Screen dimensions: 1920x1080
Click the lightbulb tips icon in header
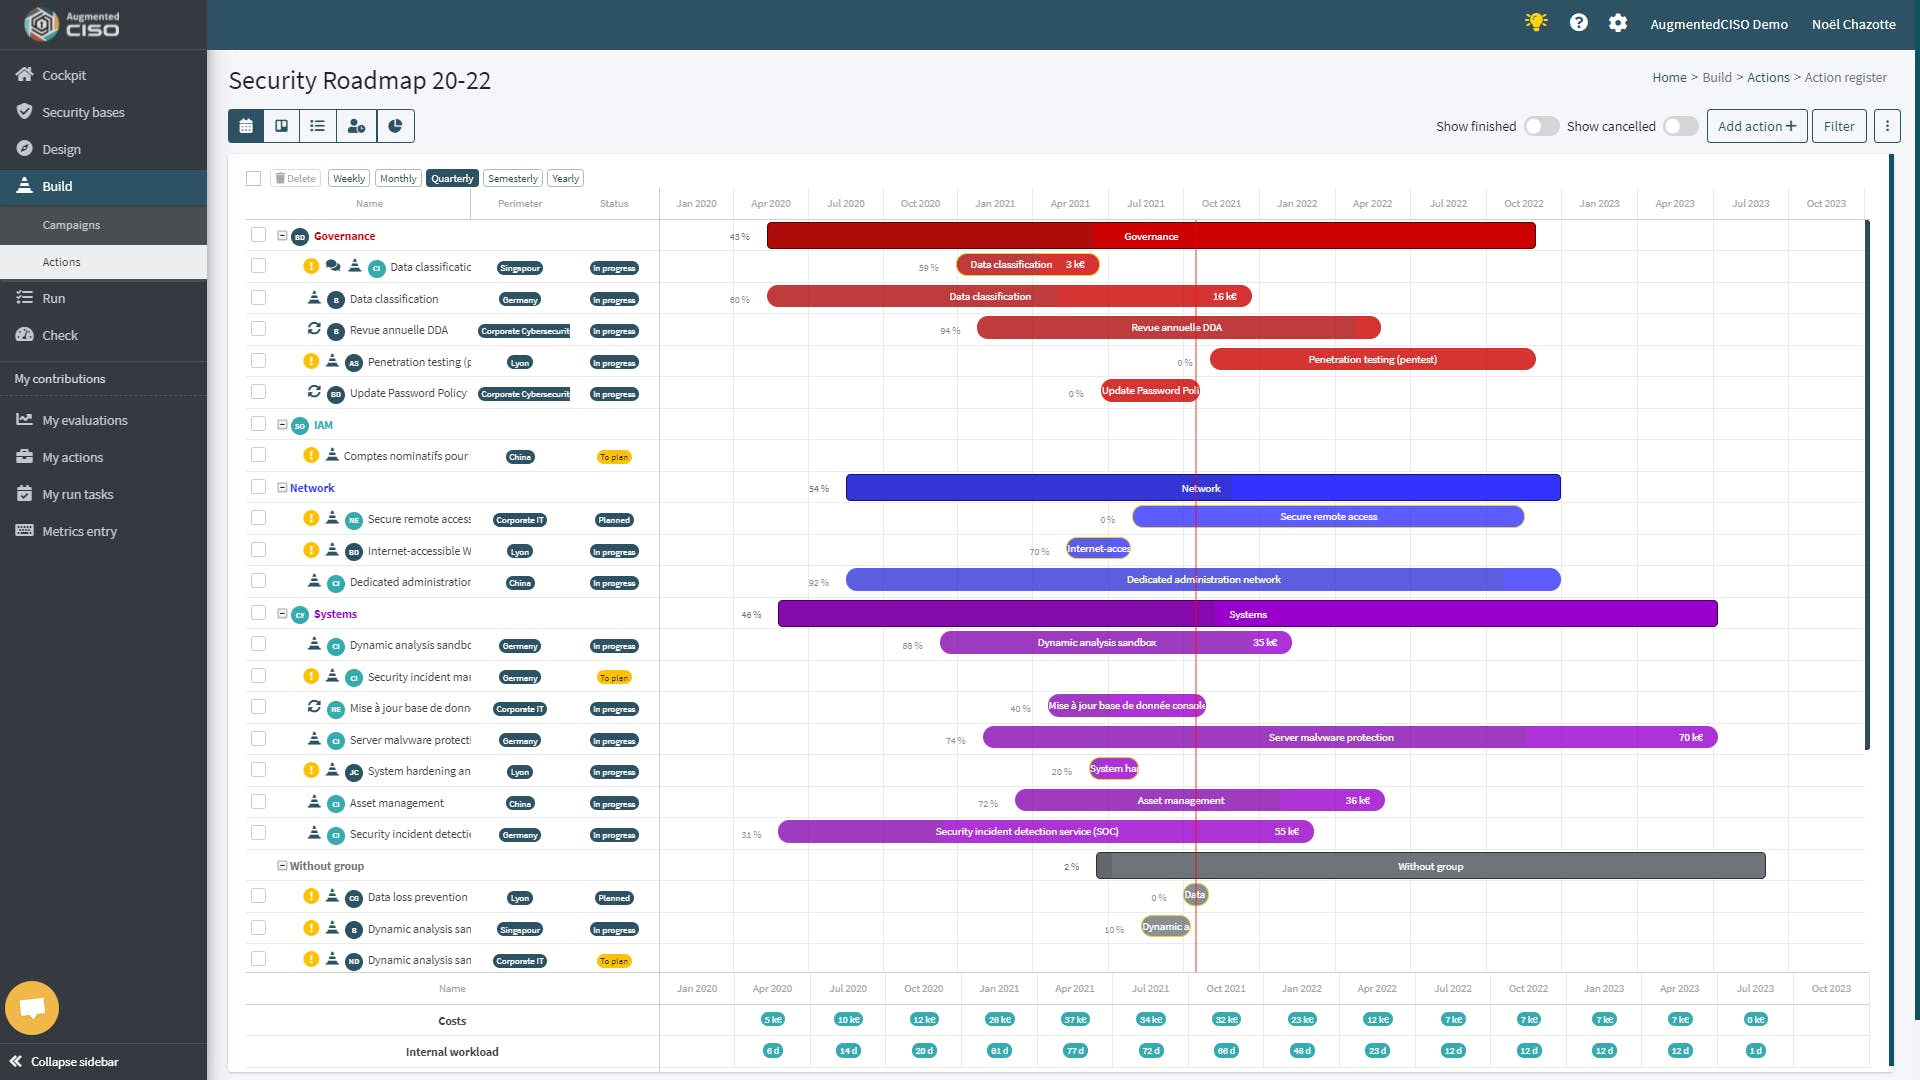pos(1536,22)
